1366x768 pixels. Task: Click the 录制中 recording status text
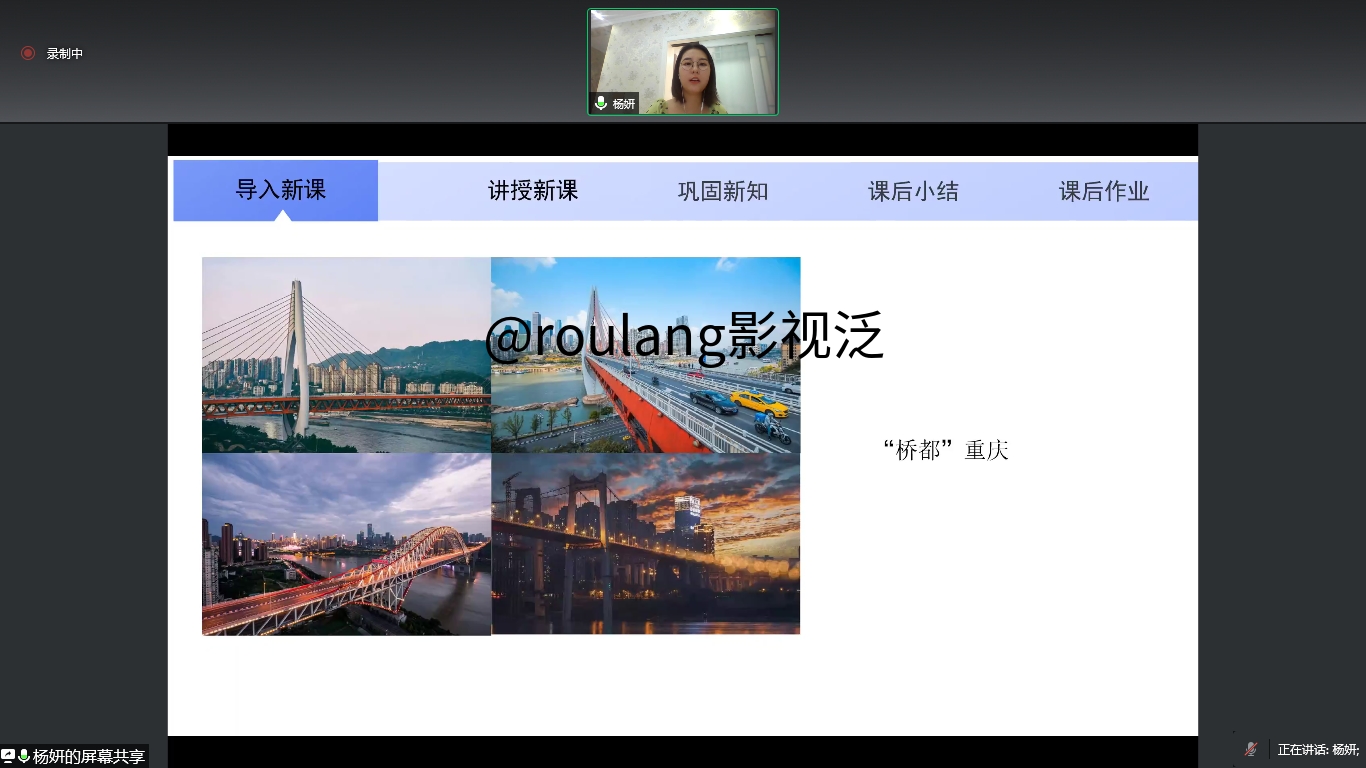pos(65,54)
